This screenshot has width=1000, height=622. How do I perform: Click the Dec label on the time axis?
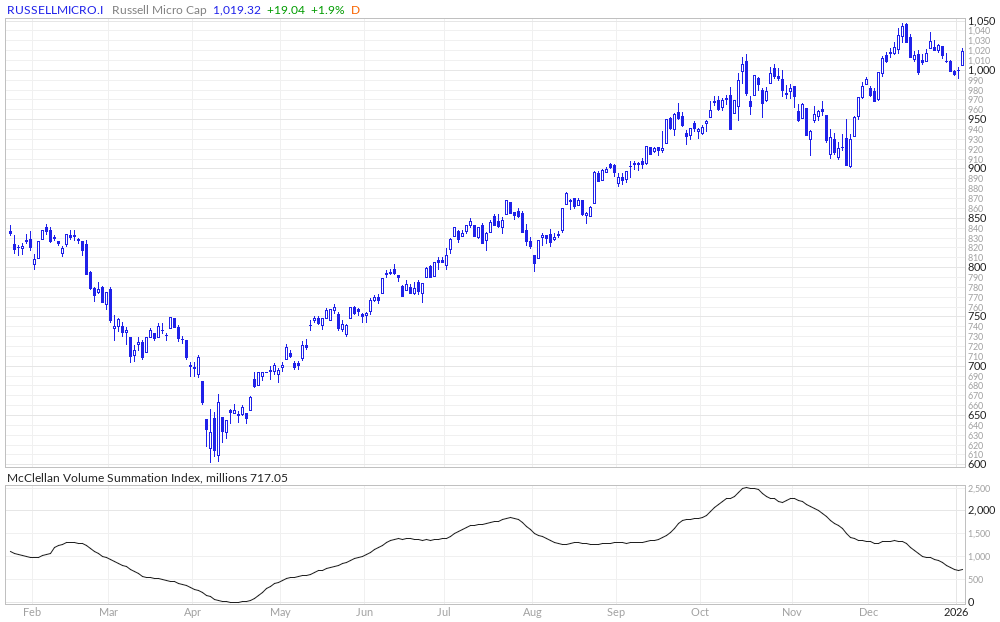point(868,611)
